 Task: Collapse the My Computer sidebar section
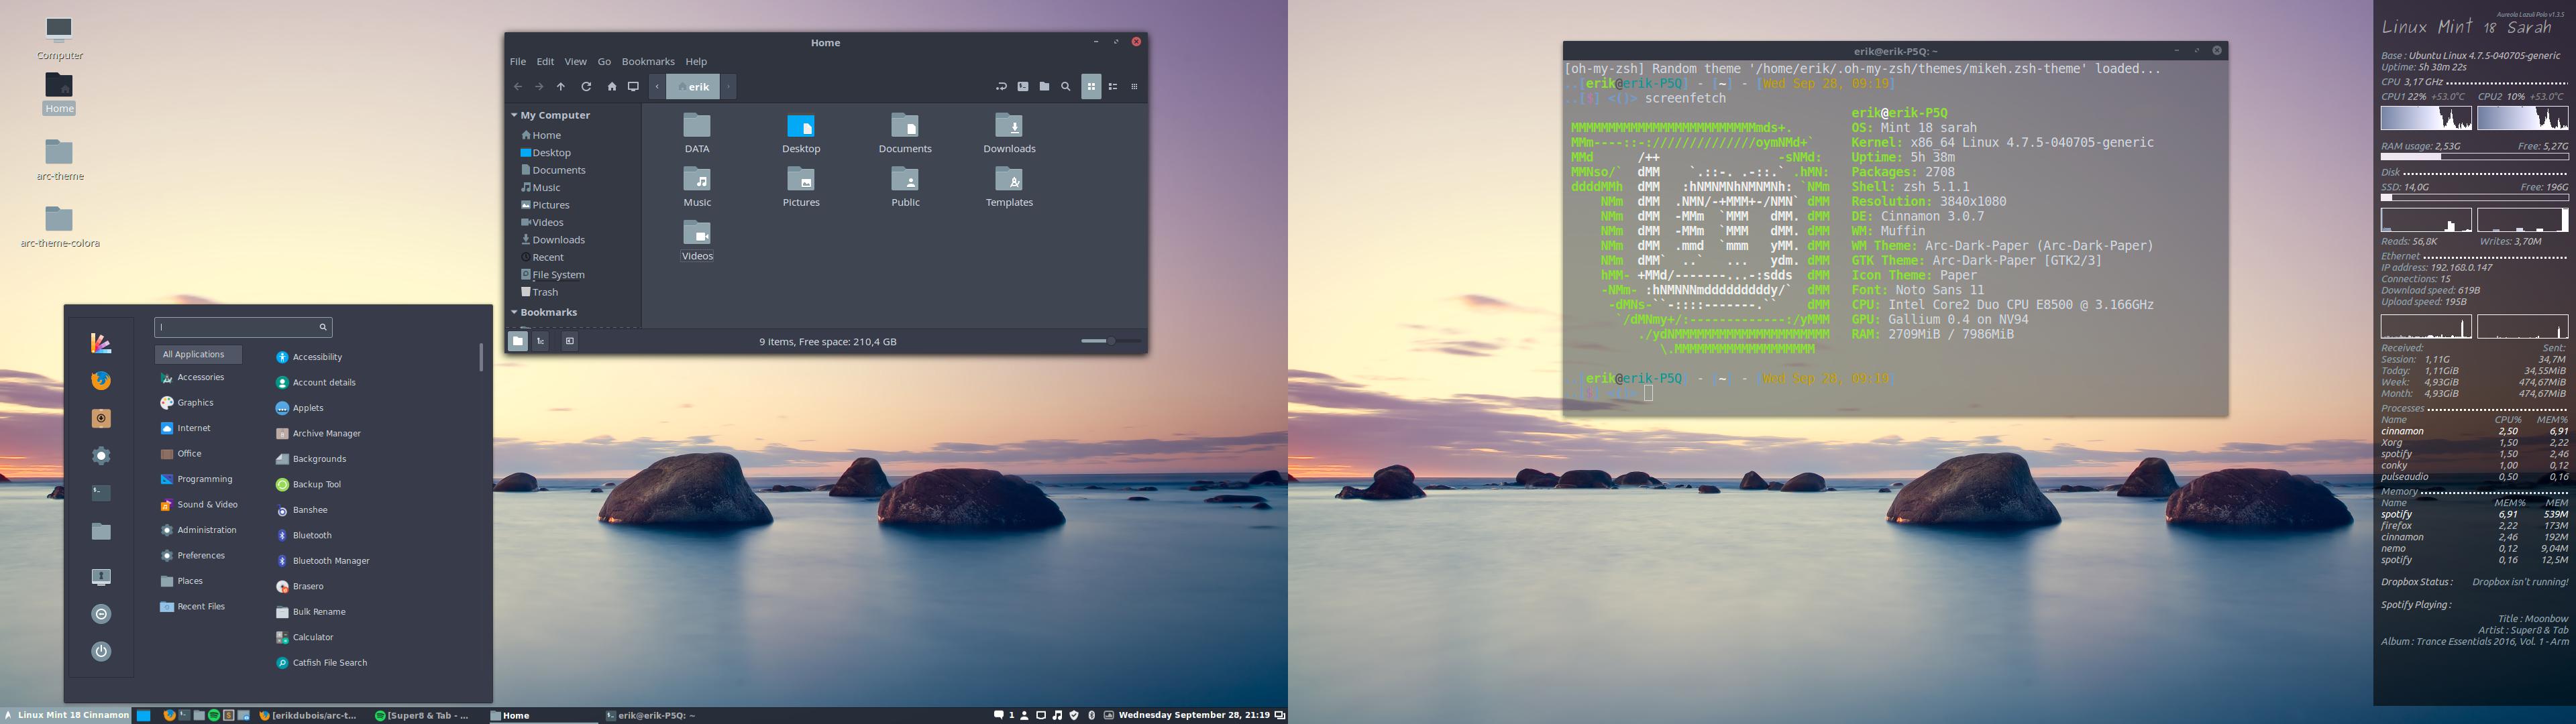514,115
